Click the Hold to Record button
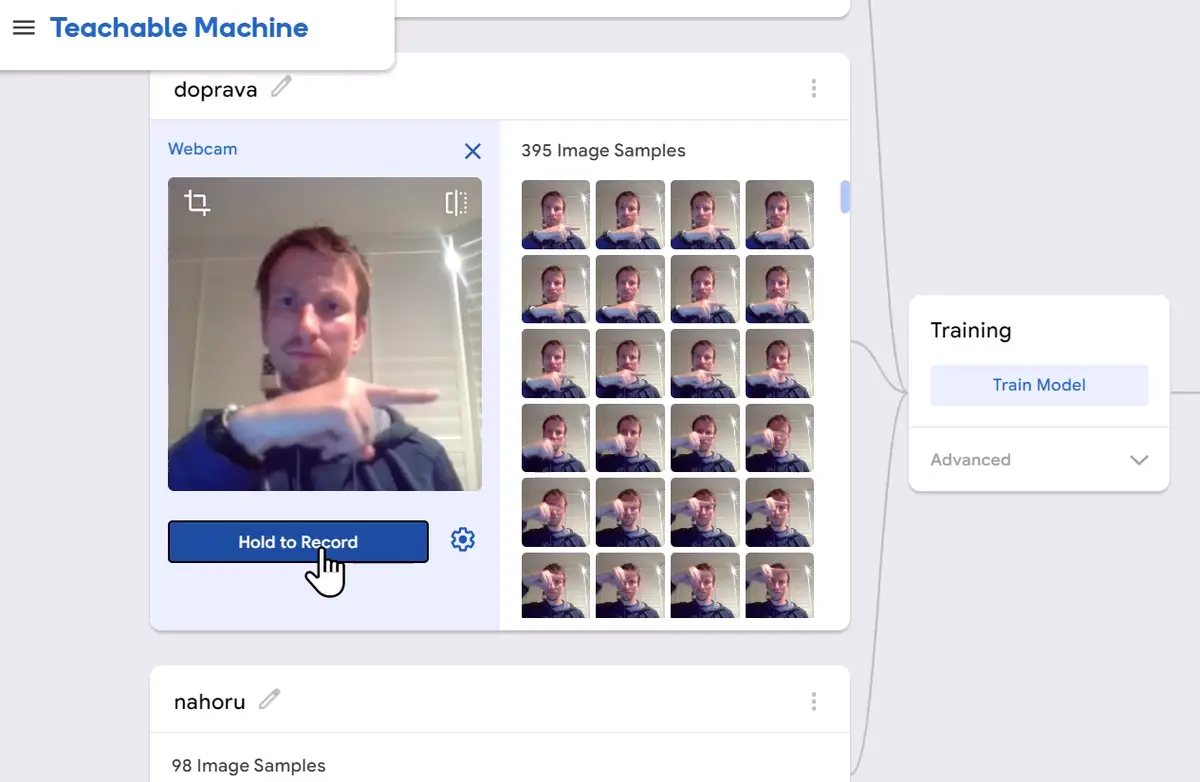 [x=298, y=542]
